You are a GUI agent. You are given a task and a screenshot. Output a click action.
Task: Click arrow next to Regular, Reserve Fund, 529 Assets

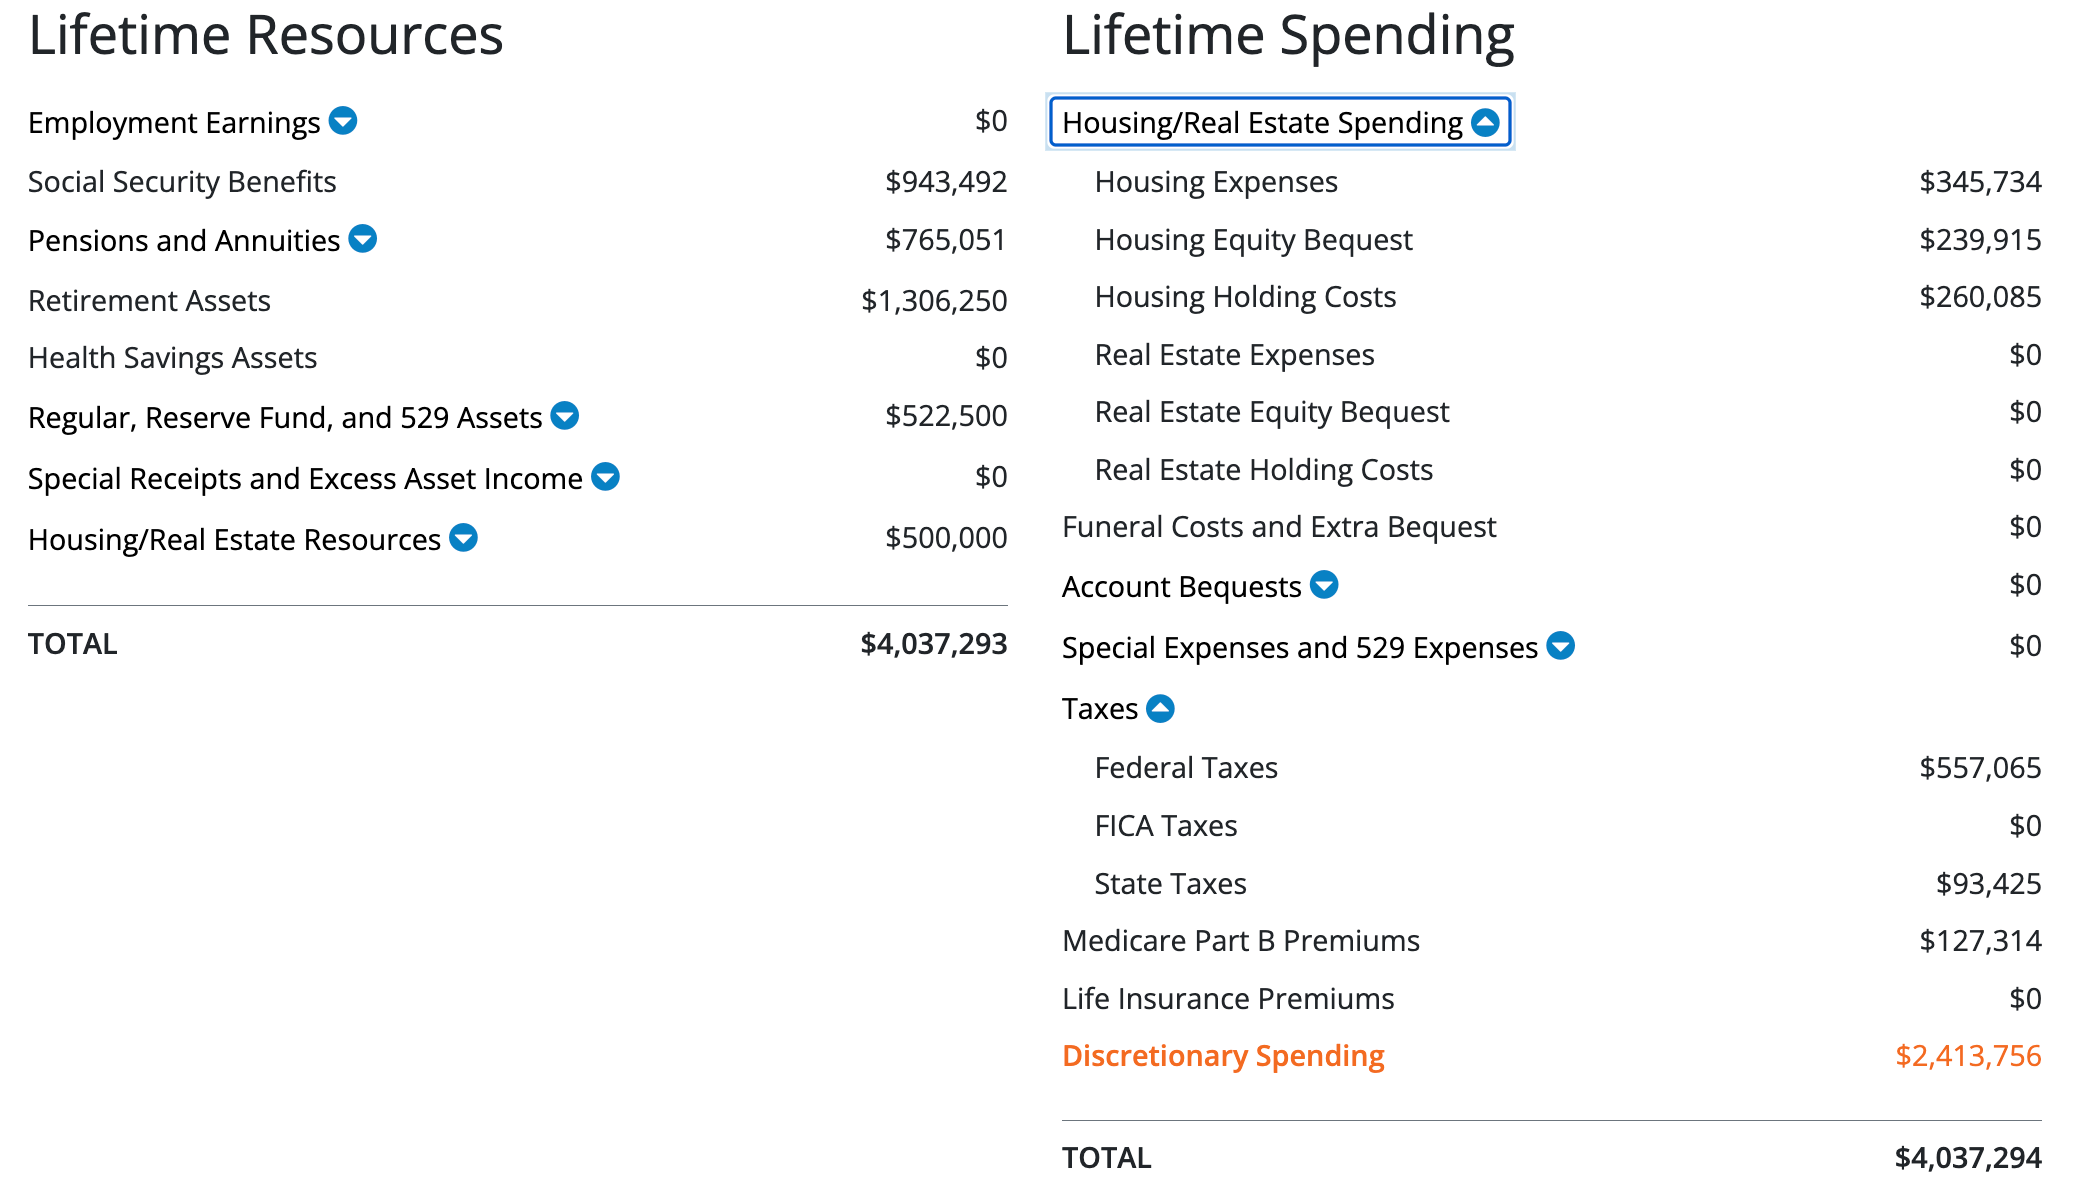tap(565, 415)
